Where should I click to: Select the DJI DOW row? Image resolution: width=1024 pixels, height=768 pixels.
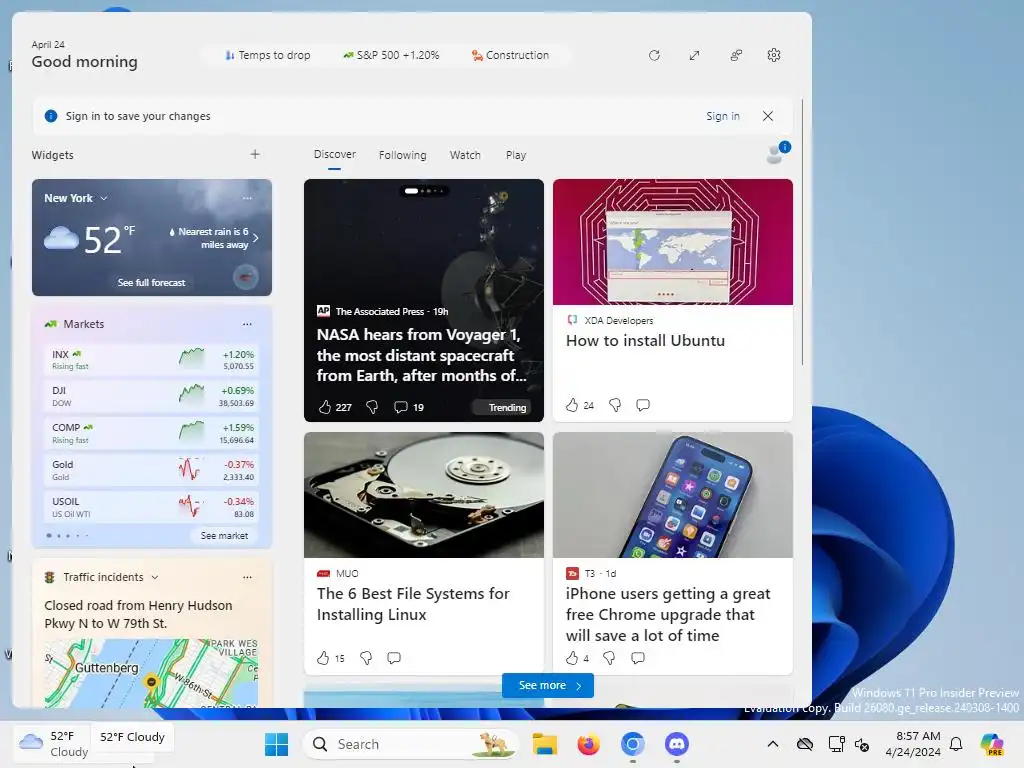(x=152, y=396)
